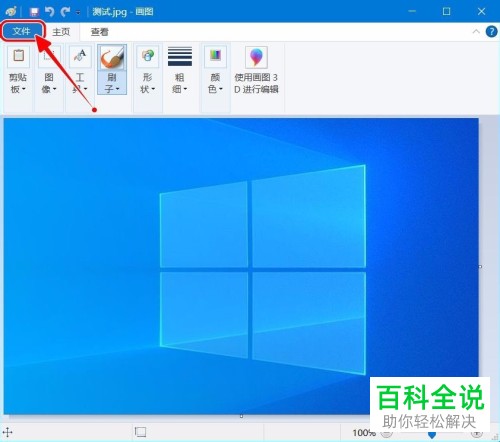The height and width of the screenshot is (442, 500).
Task: Click the canvas right-edge resize handle
Action: coord(480,267)
